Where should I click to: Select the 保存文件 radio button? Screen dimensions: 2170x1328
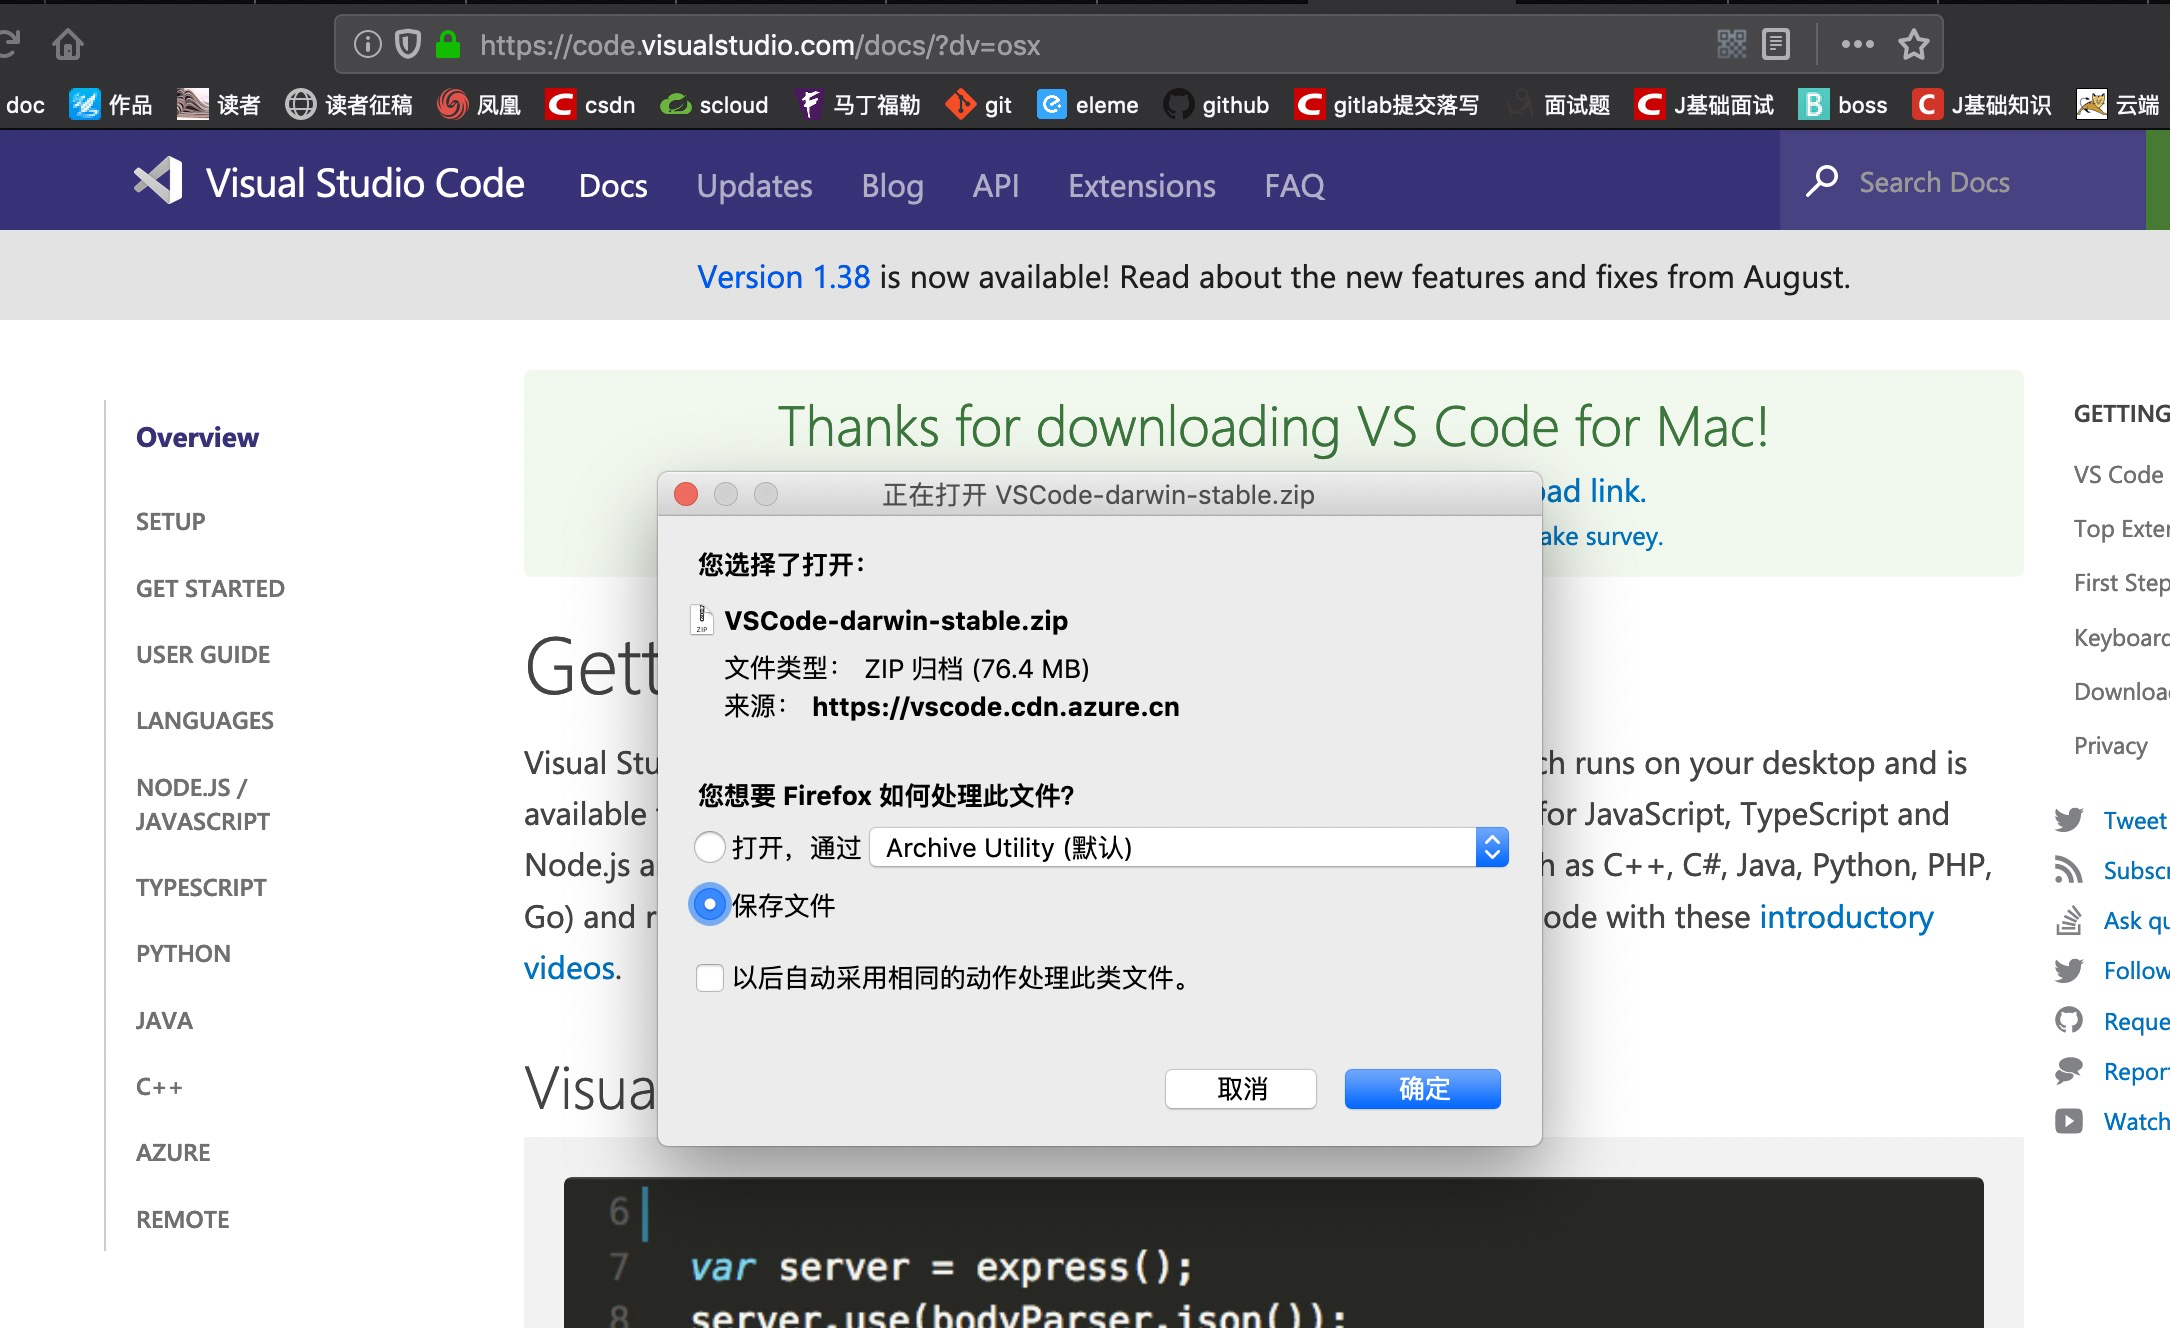pos(709,905)
